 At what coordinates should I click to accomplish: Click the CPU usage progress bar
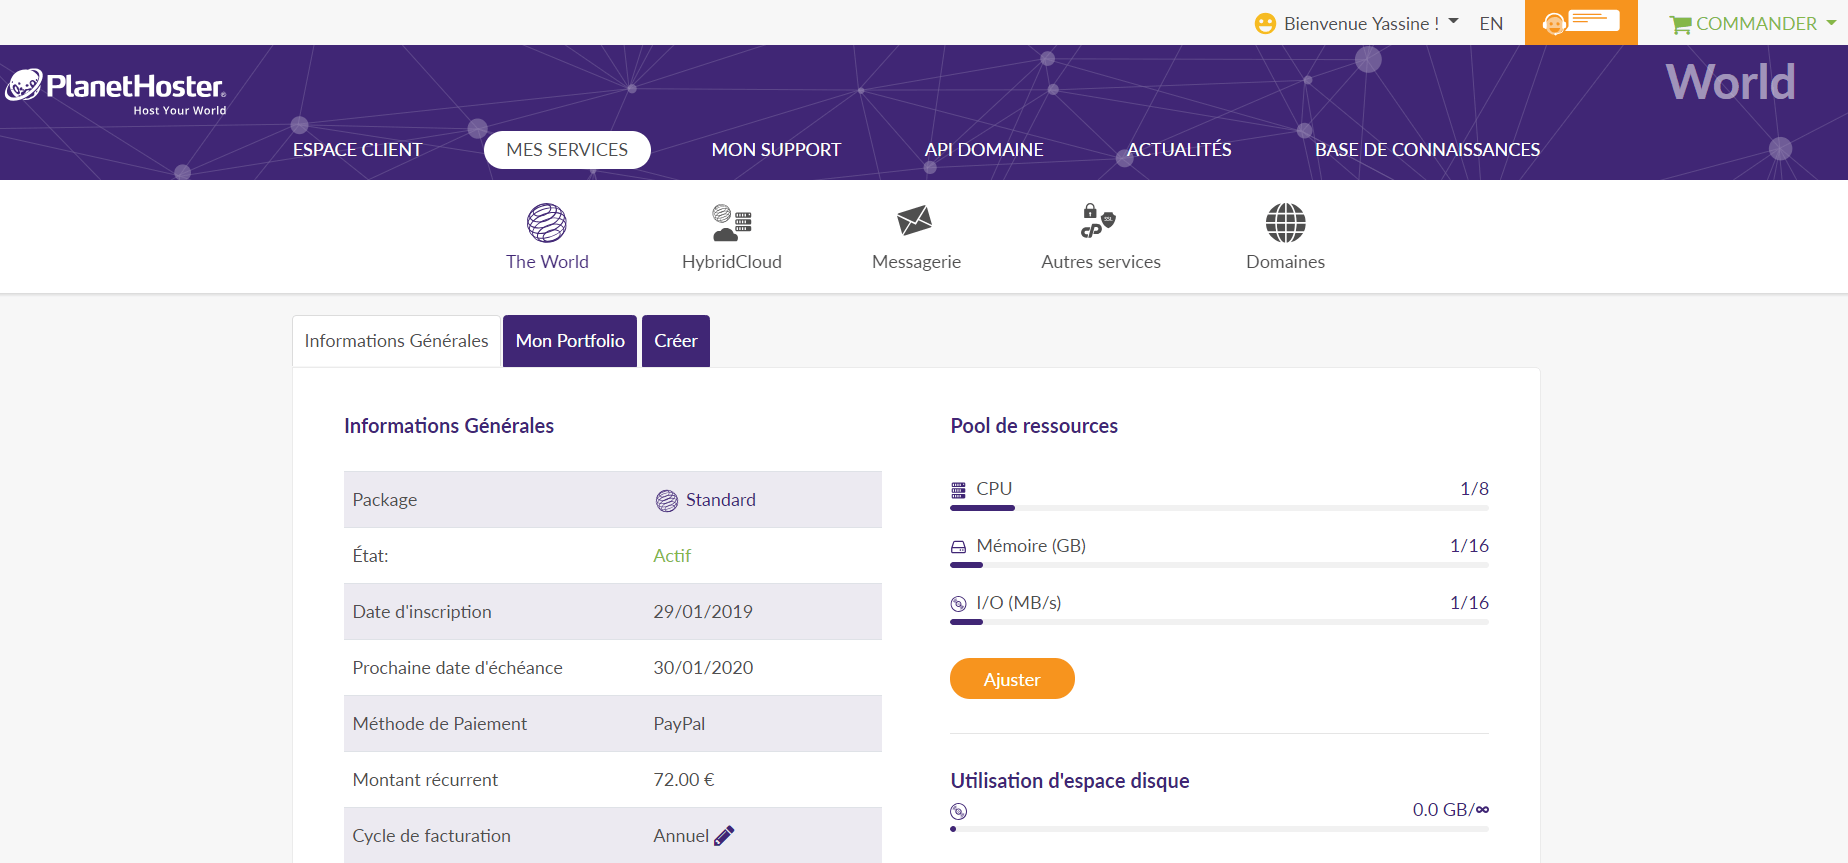pos(1218,508)
